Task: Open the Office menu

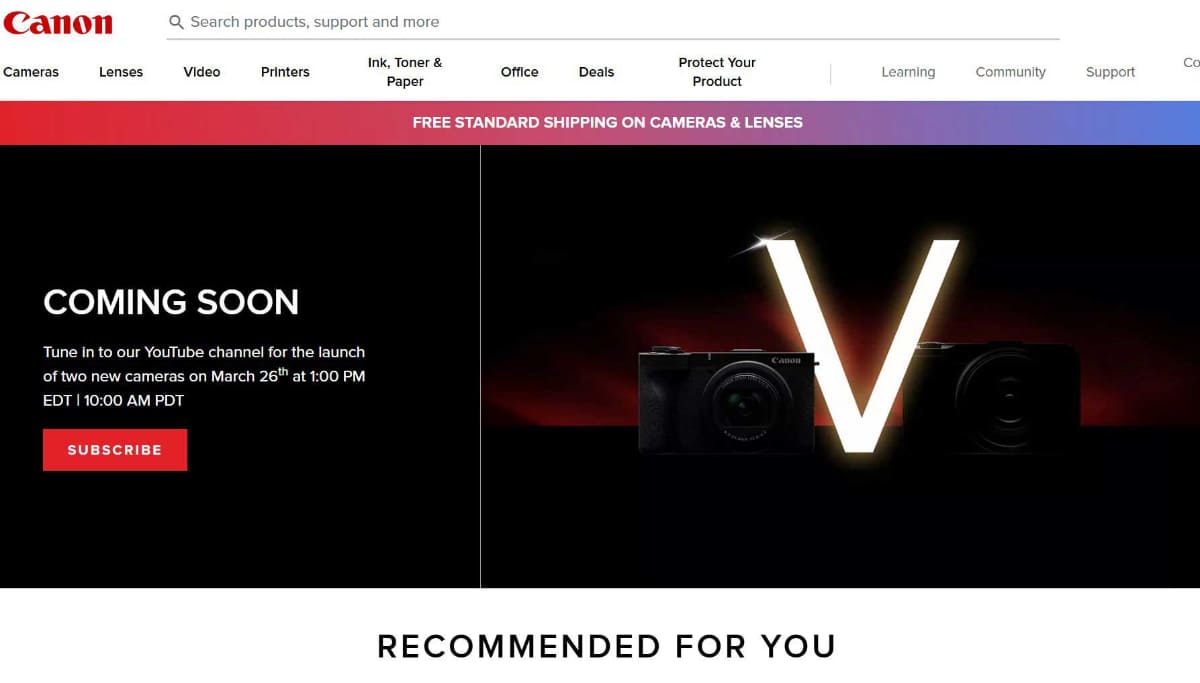Action: [520, 72]
